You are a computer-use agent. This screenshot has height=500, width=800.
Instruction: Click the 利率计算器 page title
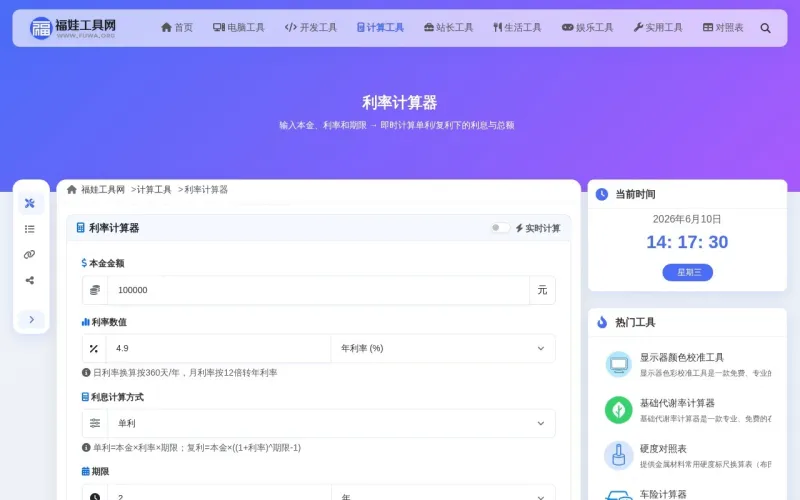[x=399, y=103]
